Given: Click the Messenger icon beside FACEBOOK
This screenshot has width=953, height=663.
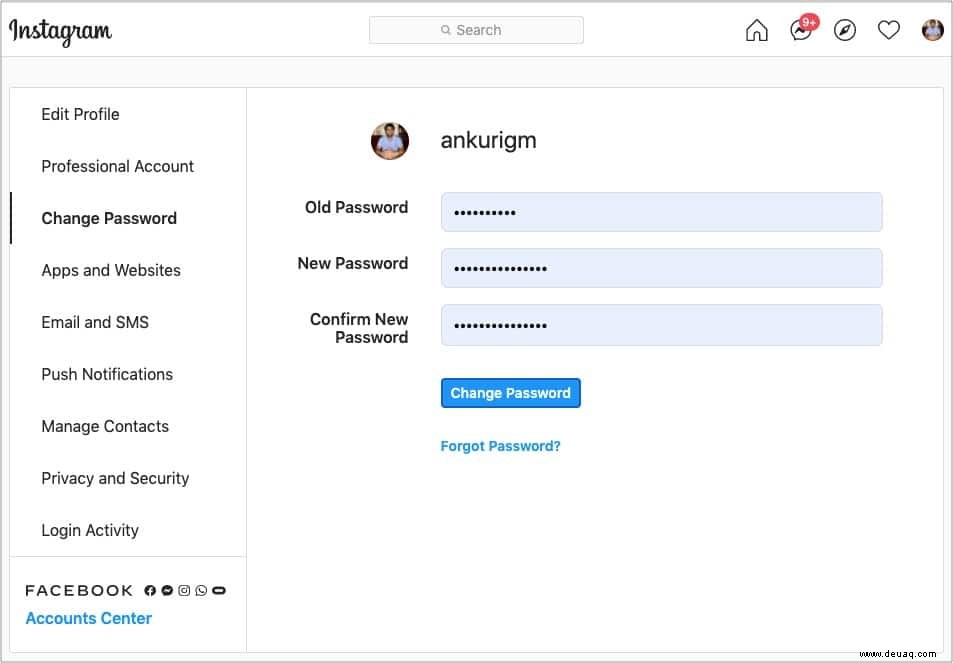Looking at the screenshot, I should (167, 590).
